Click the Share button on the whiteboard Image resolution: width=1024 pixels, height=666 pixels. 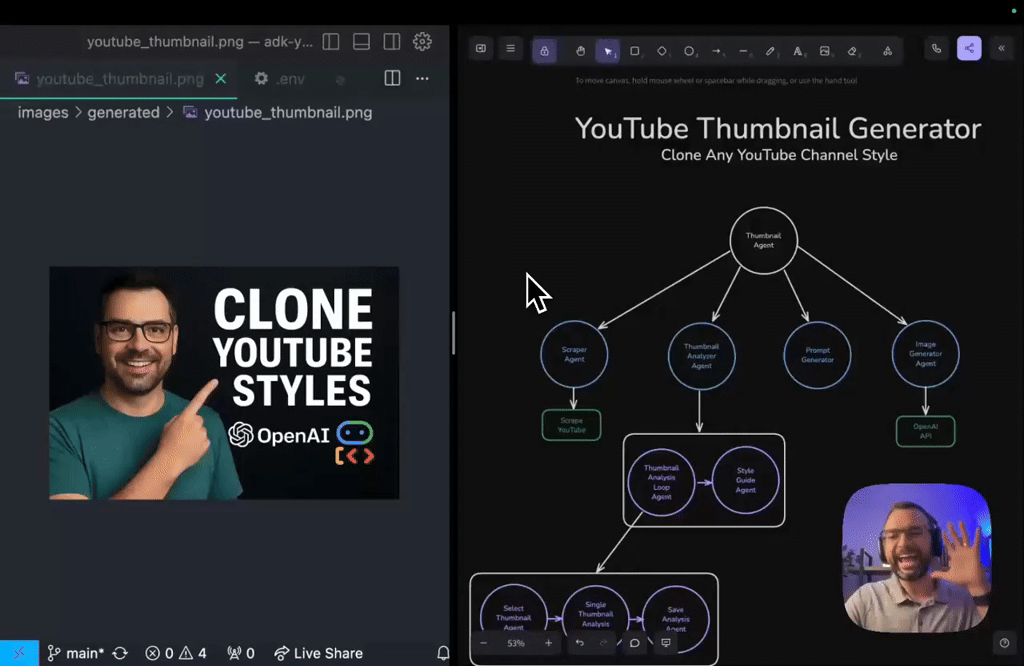coord(969,48)
